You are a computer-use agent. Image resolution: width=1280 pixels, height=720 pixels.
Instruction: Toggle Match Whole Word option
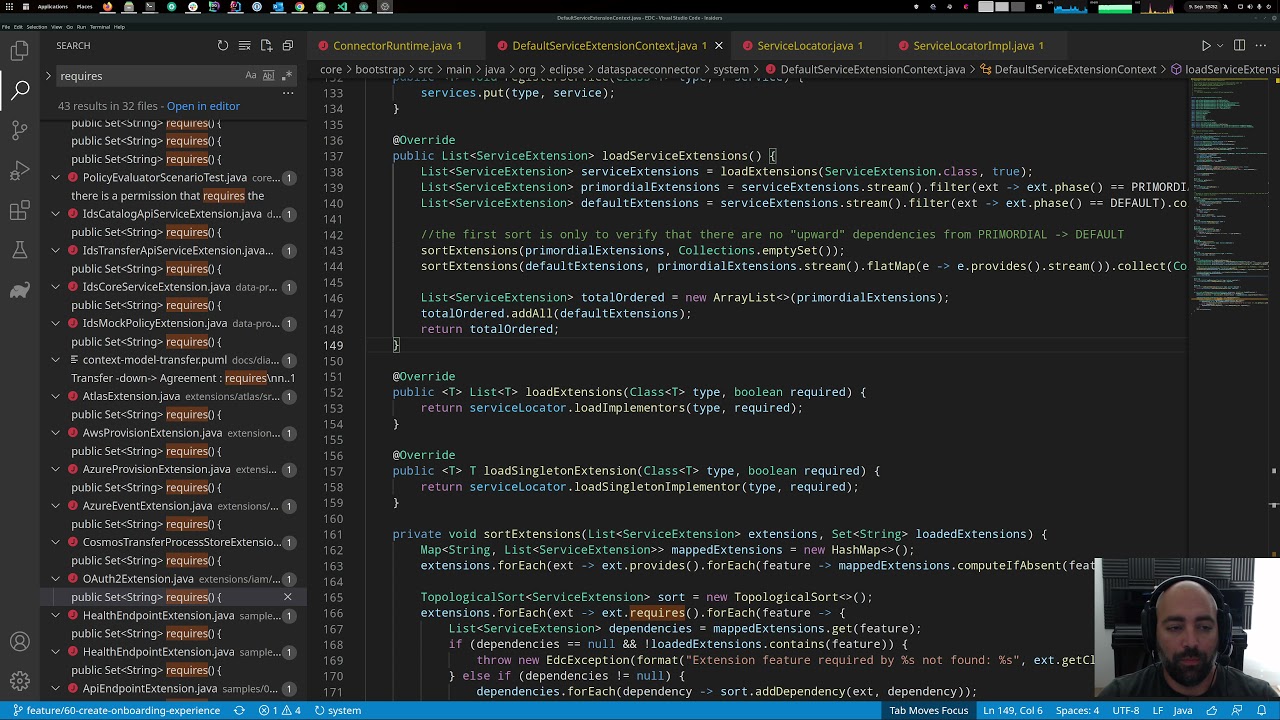269,76
